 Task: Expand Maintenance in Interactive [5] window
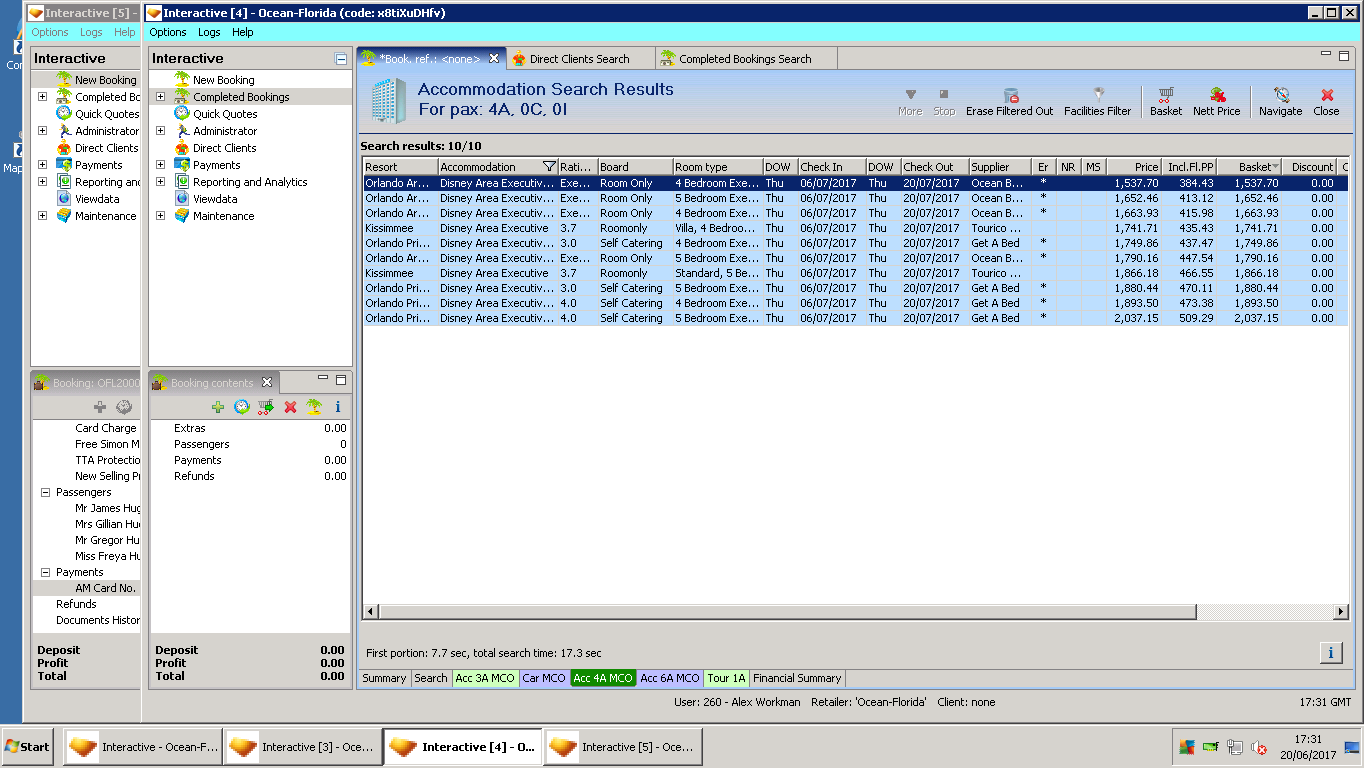[42, 216]
